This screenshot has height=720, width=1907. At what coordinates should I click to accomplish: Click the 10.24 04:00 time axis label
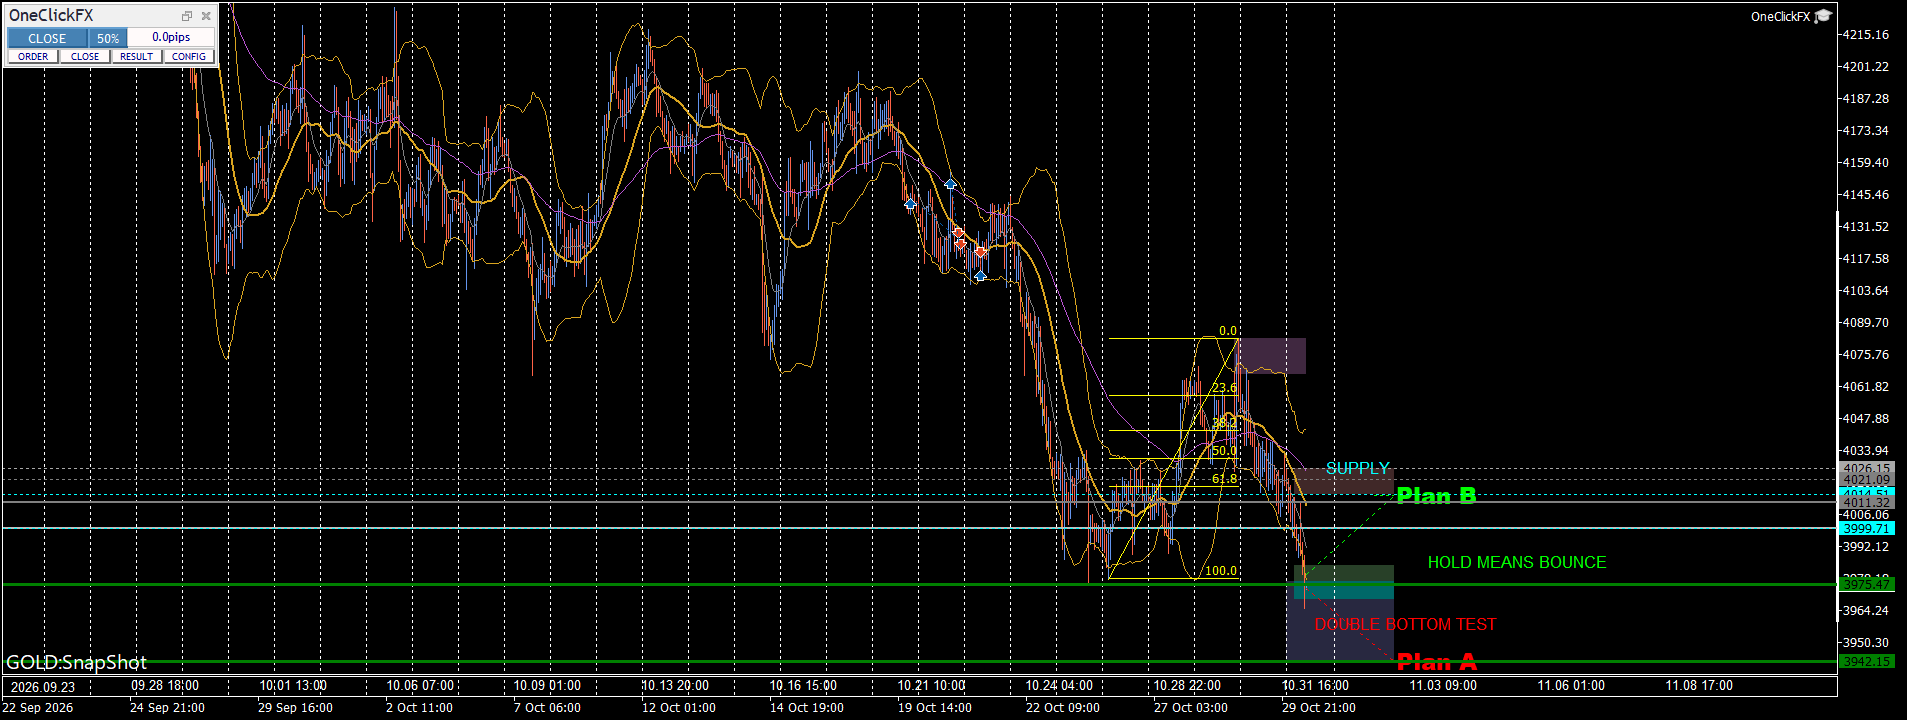(x=1059, y=686)
